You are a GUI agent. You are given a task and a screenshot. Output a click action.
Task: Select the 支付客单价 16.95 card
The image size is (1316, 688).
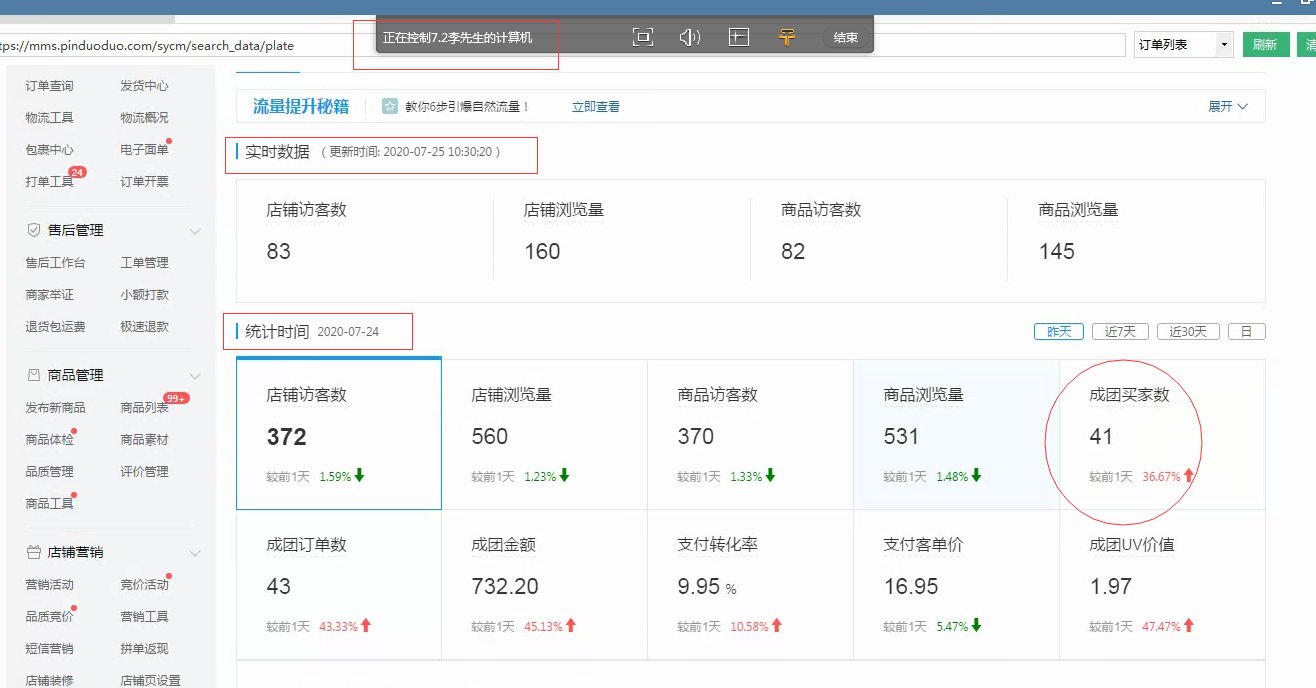pos(957,585)
